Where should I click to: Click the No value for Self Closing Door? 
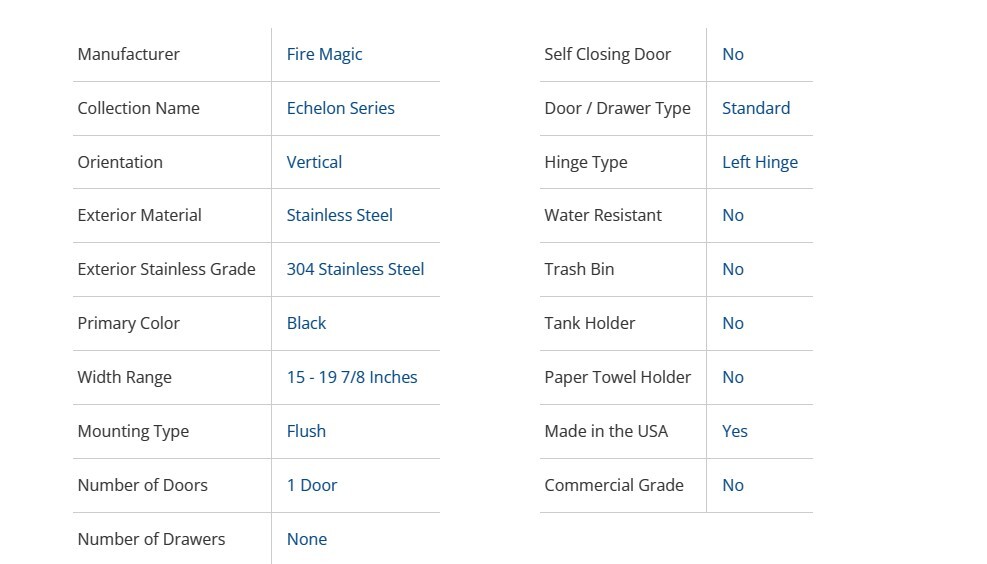(732, 54)
